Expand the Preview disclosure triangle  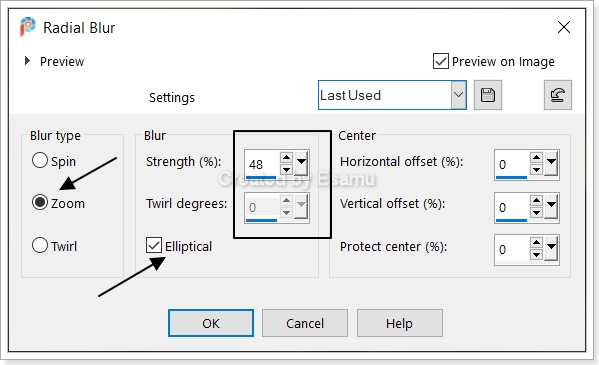click(27, 61)
